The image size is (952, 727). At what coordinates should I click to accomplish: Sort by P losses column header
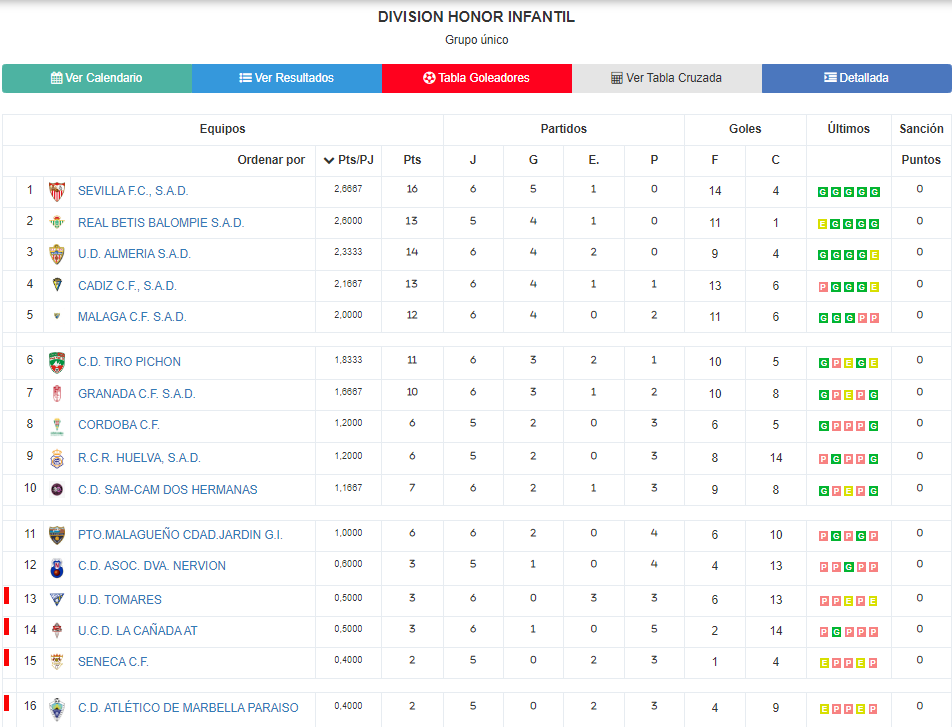[654, 160]
